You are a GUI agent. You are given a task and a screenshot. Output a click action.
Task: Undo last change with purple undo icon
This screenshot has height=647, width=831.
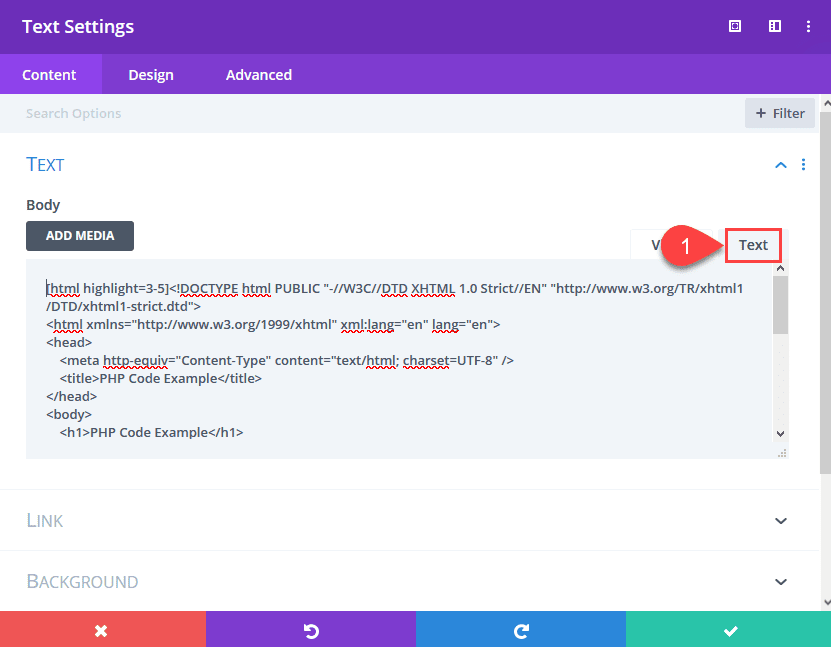click(x=310, y=630)
